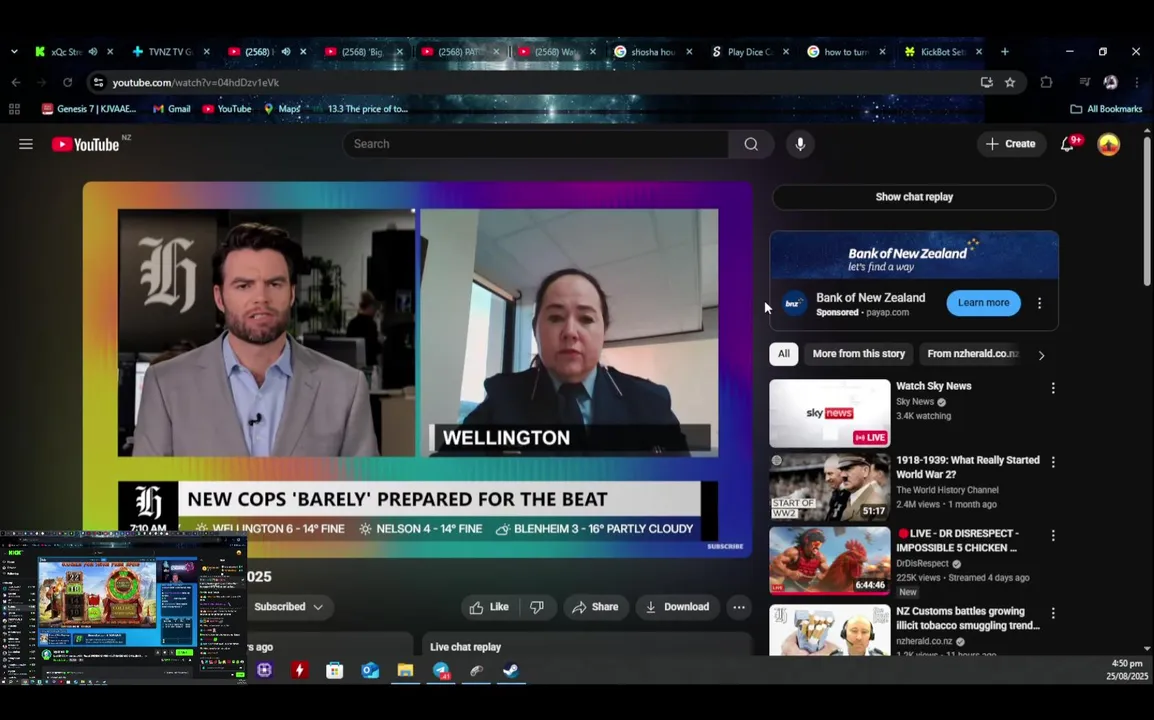
Task: Click Show chat replay button
Action: tap(914, 197)
